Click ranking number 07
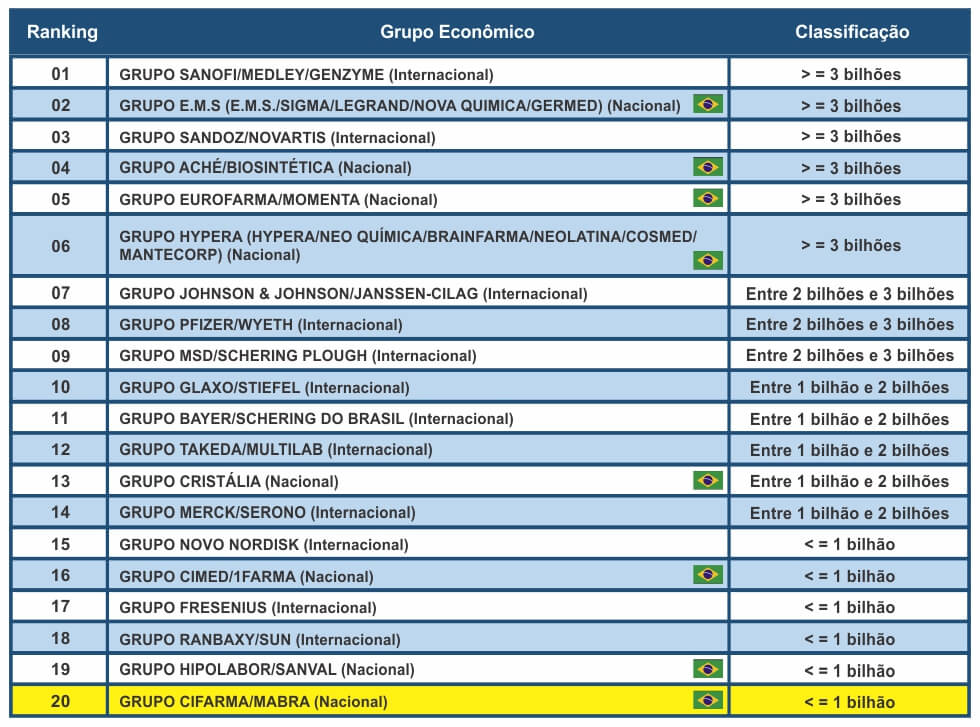Image resolution: width=980 pixels, height=727 pixels. (x=61, y=293)
